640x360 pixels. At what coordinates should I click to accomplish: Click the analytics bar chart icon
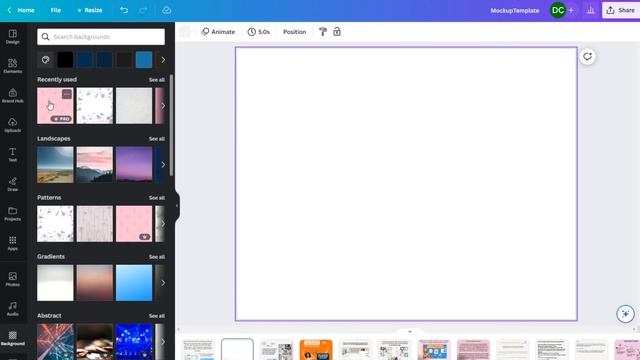(x=591, y=10)
